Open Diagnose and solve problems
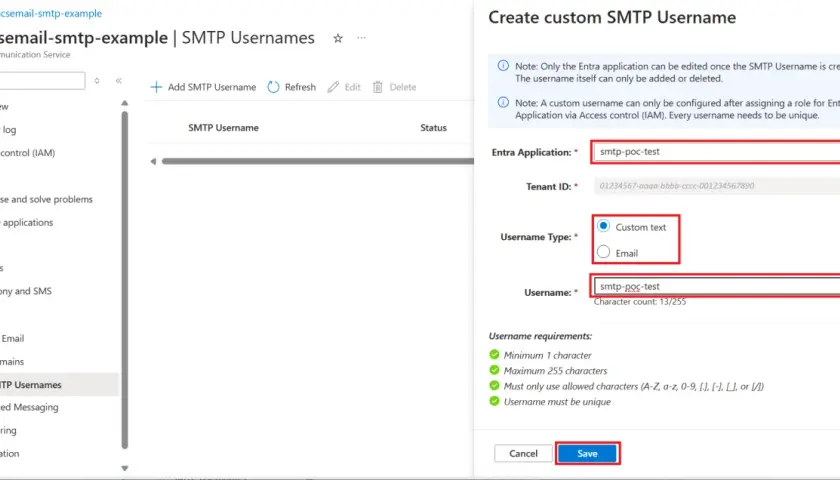The height and width of the screenshot is (480, 840). tap(46, 199)
